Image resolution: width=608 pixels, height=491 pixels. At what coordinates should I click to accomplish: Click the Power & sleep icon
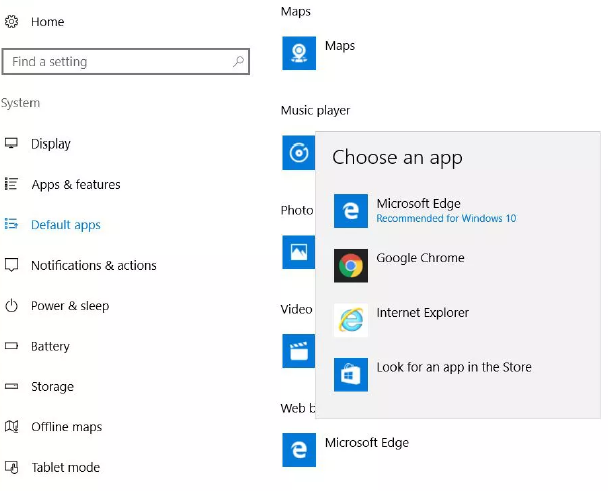pos(12,306)
